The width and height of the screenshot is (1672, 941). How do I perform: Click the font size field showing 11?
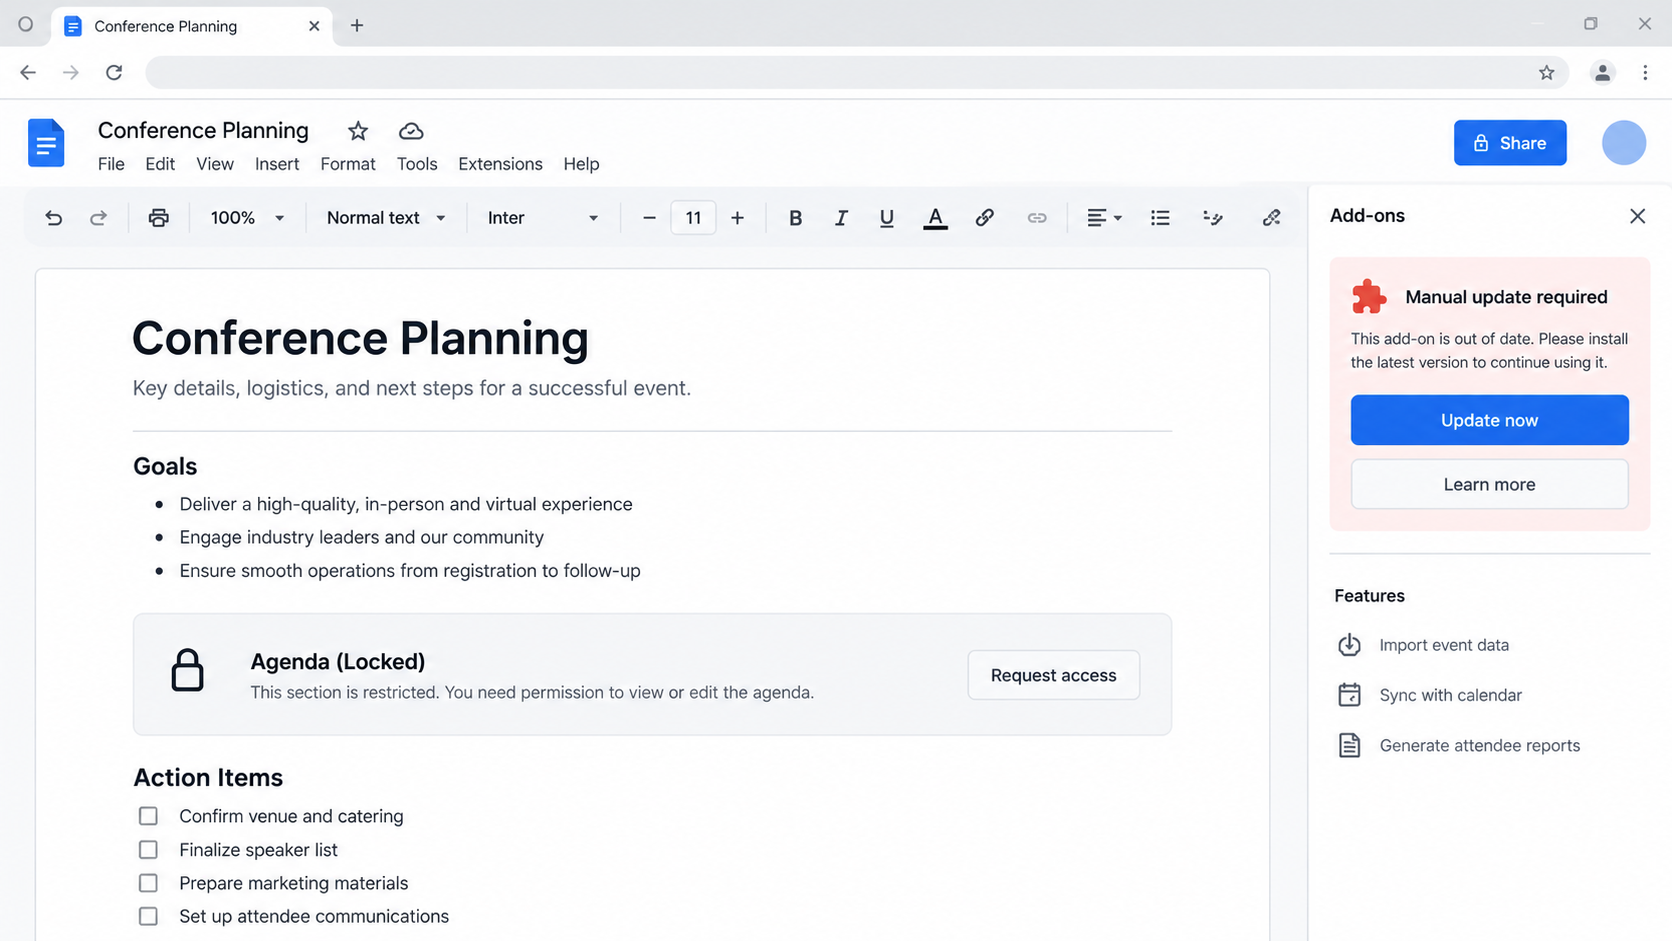pyautogui.click(x=693, y=217)
